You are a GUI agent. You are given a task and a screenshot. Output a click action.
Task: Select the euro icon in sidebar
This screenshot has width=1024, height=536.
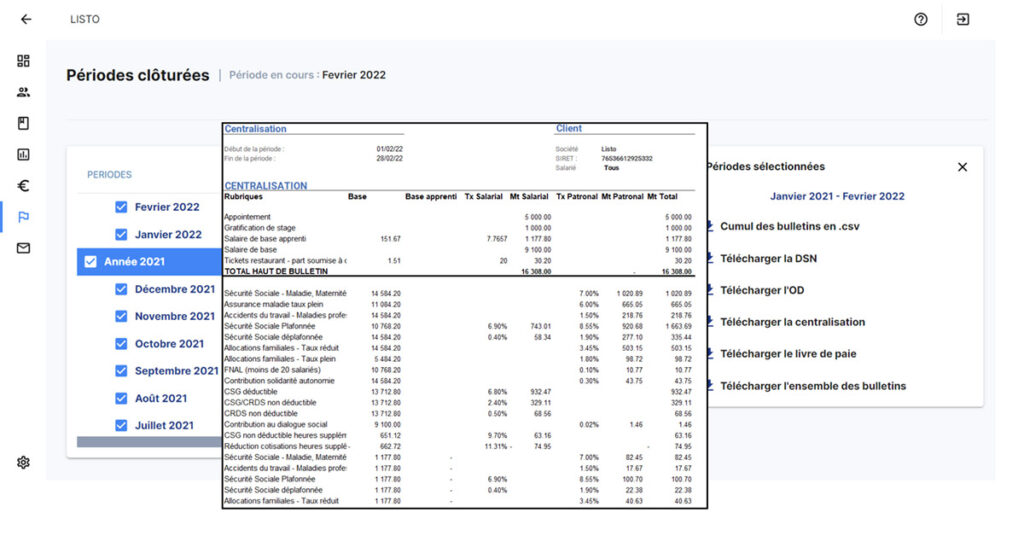coord(23,185)
